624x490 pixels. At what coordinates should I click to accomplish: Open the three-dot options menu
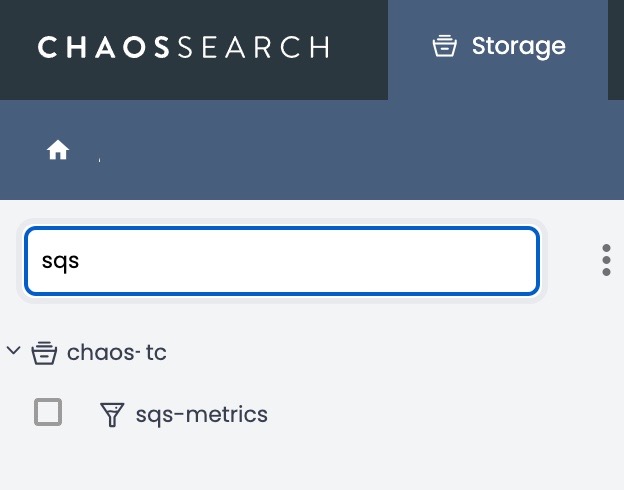[606, 260]
